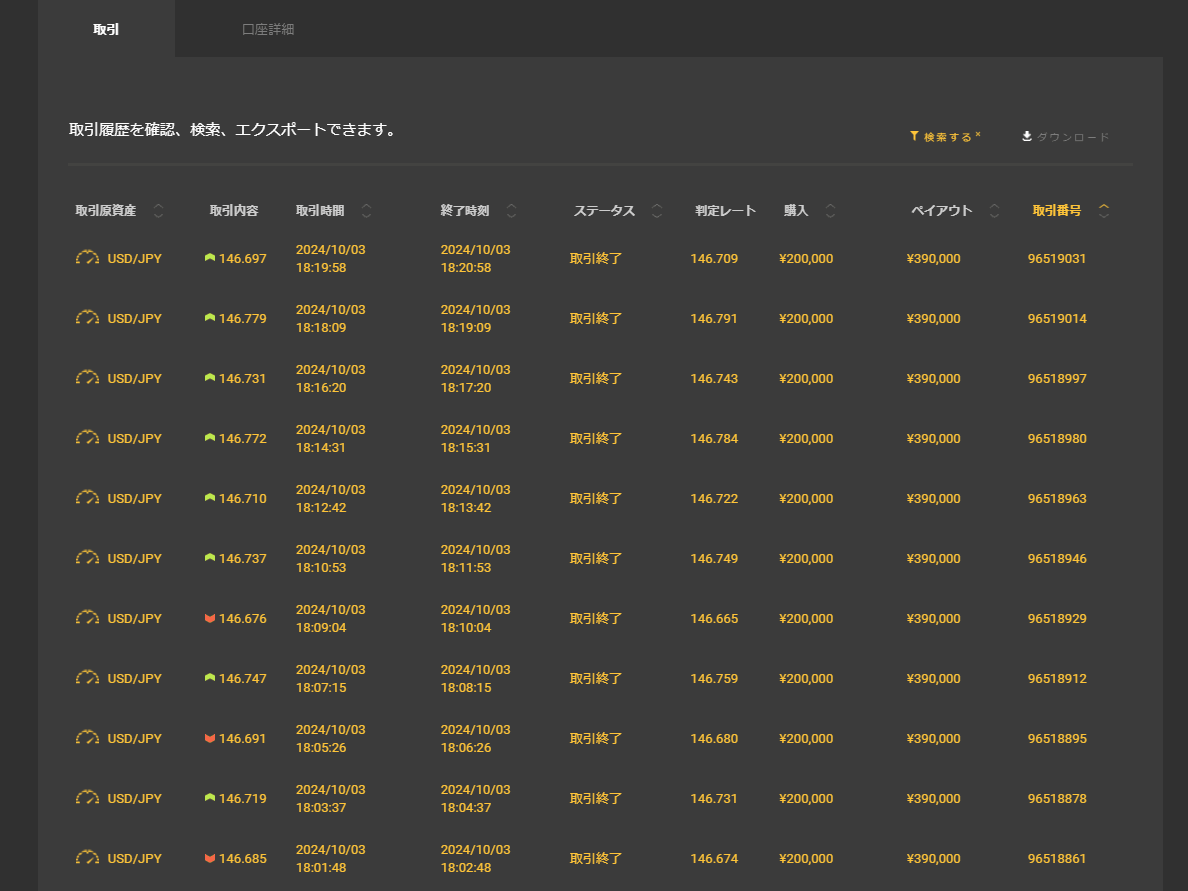The image size is (1188, 891).
Task: Click red down arrow at 146.691
Action: (210, 739)
